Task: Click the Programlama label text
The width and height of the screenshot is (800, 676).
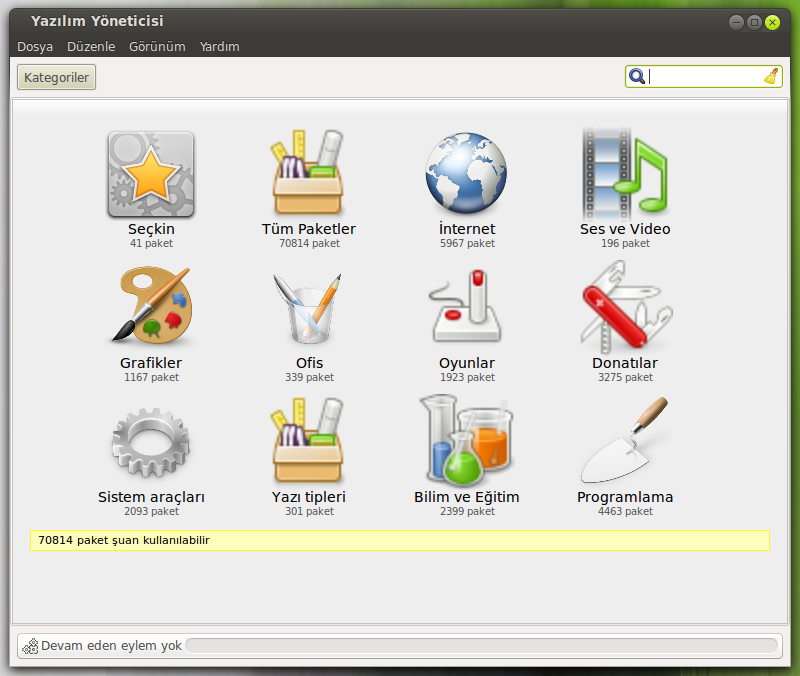Action: [x=625, y=497]
